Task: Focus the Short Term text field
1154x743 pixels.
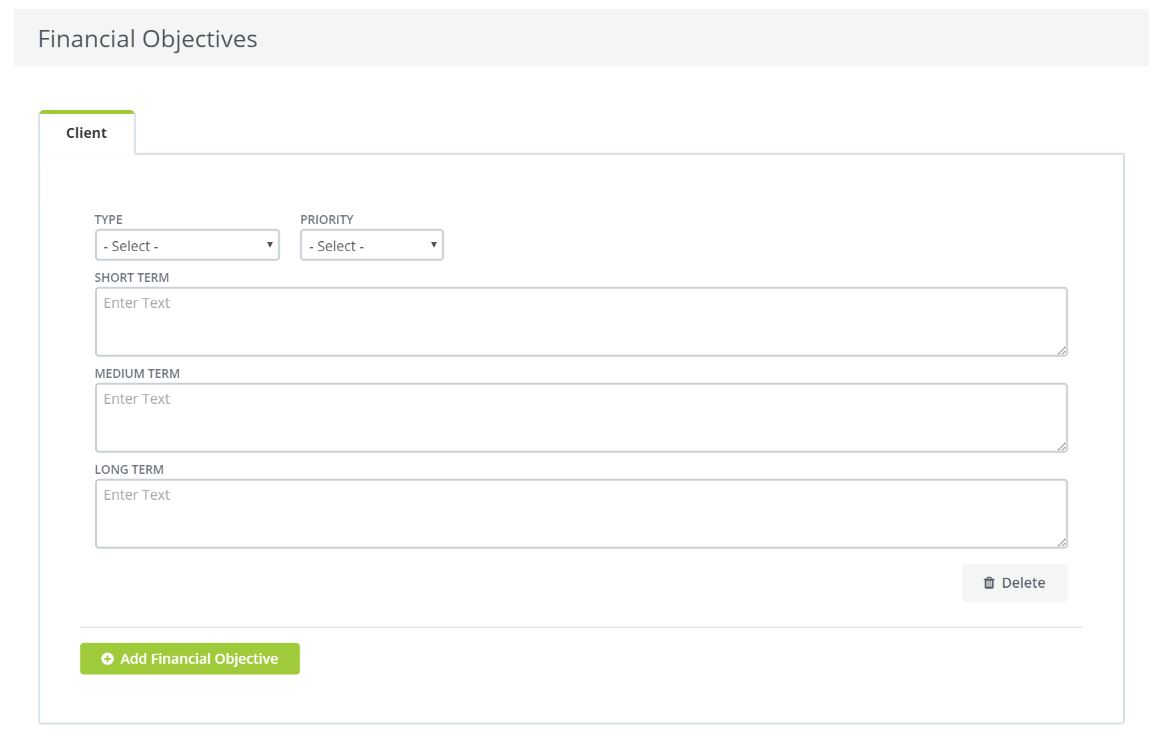Action: (x=580, y=322)
